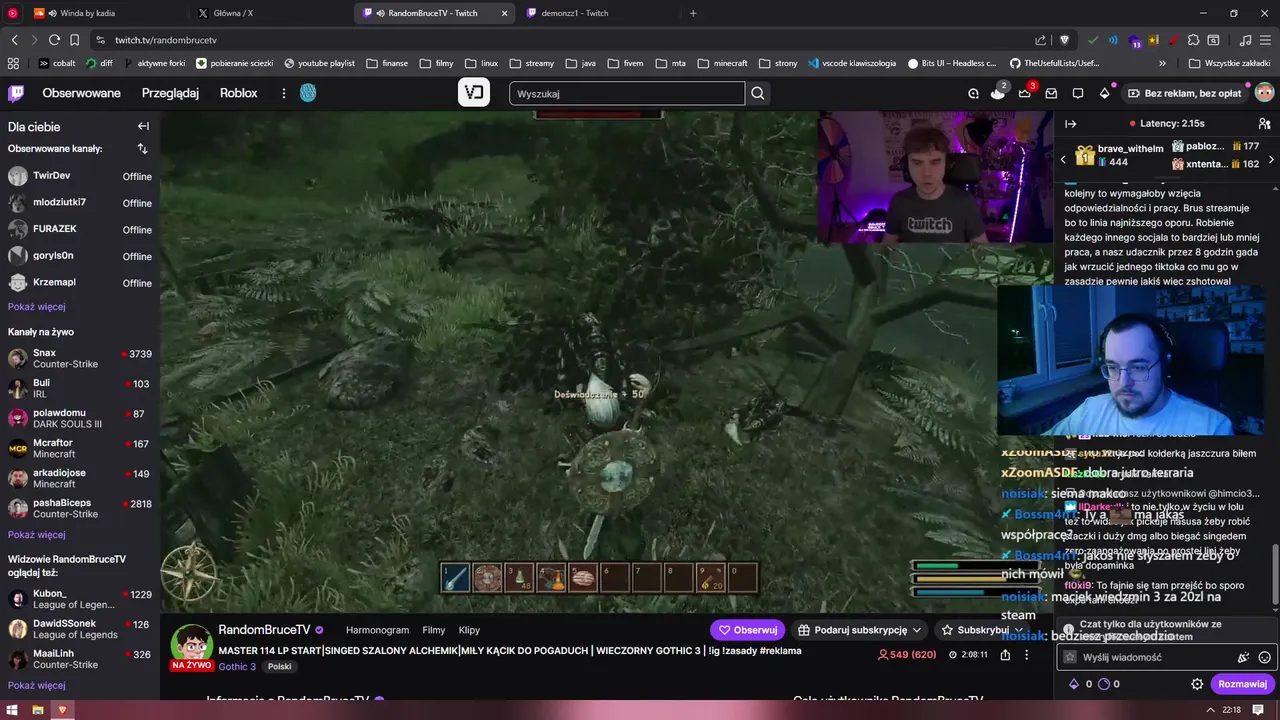1280x720 pixels.
Task: Open chat settings gear icon
Action: (x=1197, y=684)
